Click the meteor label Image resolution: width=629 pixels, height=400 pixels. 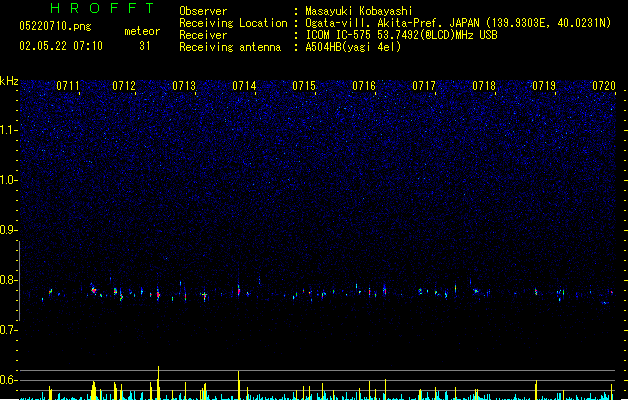click(142, 31)
